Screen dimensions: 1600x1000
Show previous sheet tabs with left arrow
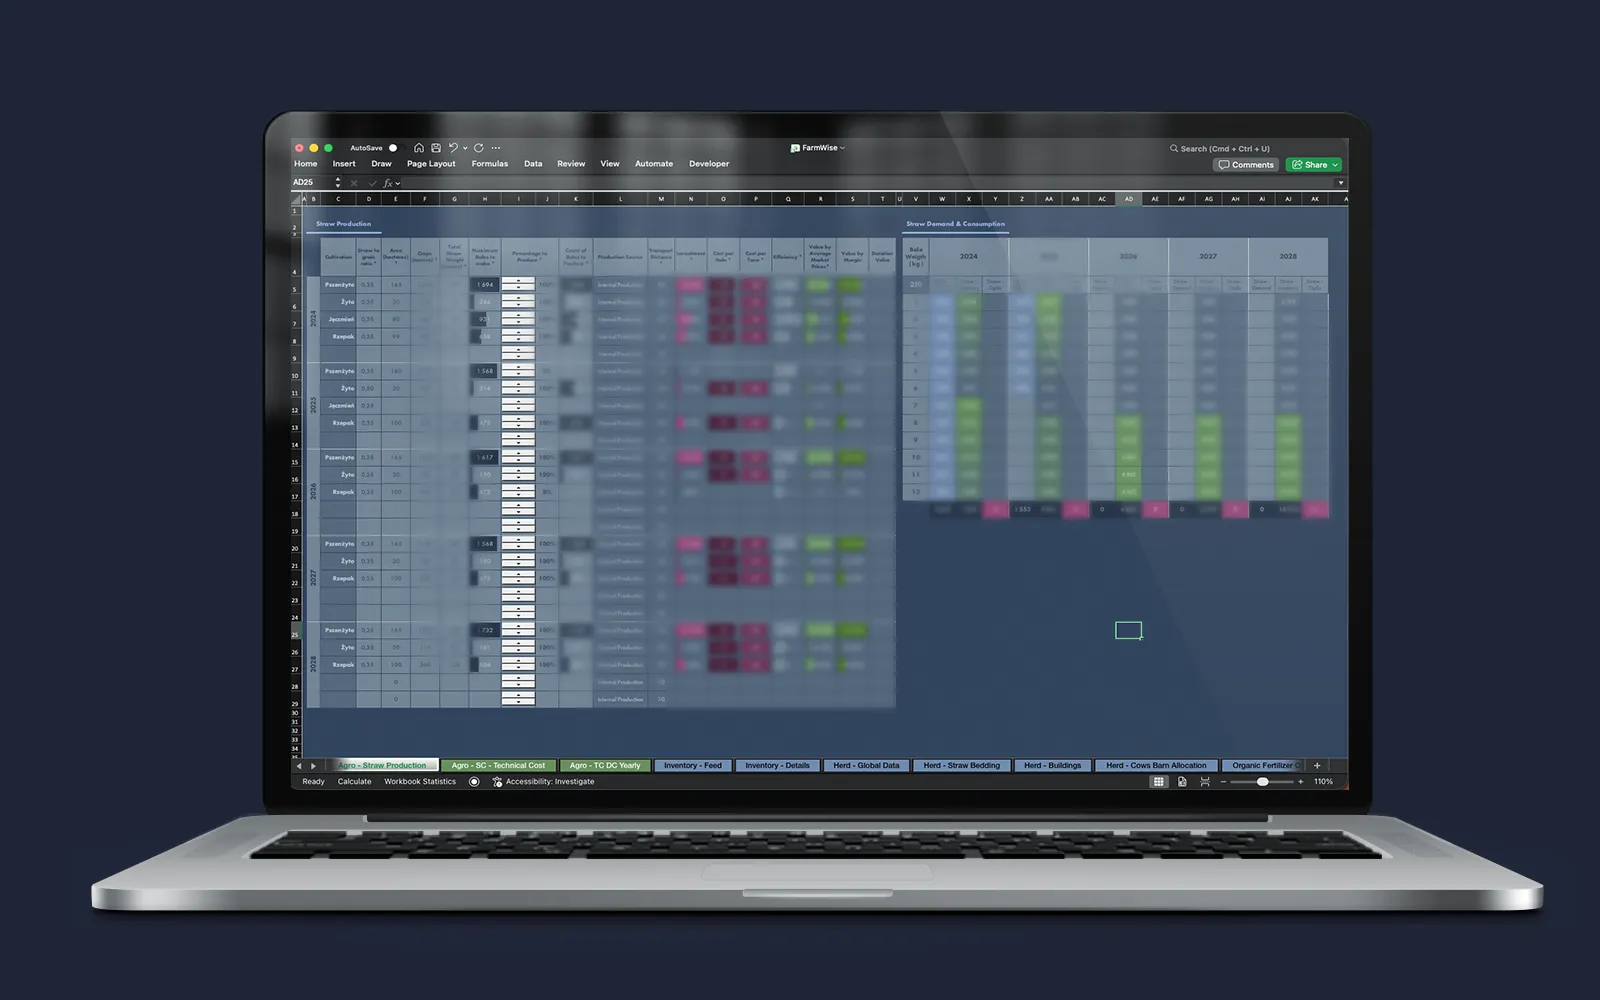[x=299, y=766]
